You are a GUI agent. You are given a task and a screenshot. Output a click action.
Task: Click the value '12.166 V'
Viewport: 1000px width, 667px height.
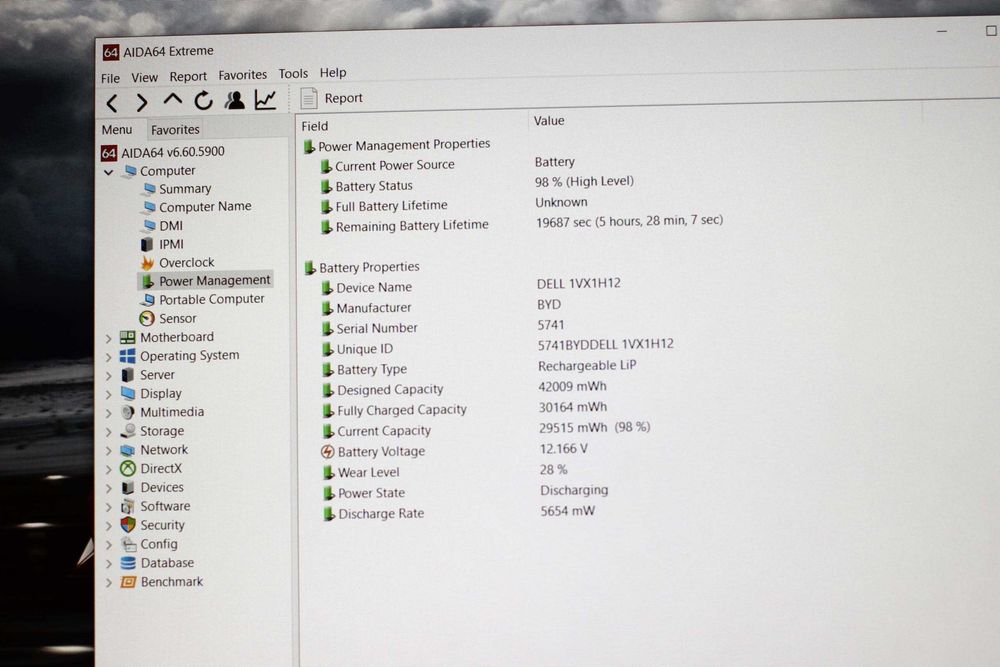pos(564,449)
